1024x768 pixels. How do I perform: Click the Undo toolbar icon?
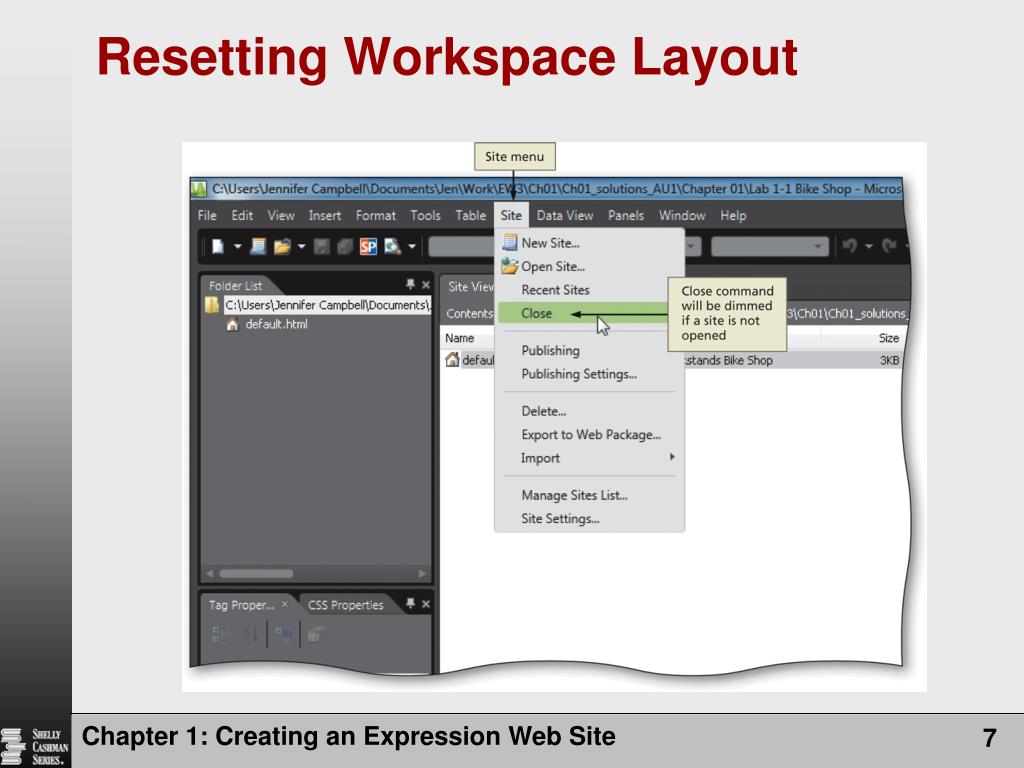[850, 246]
